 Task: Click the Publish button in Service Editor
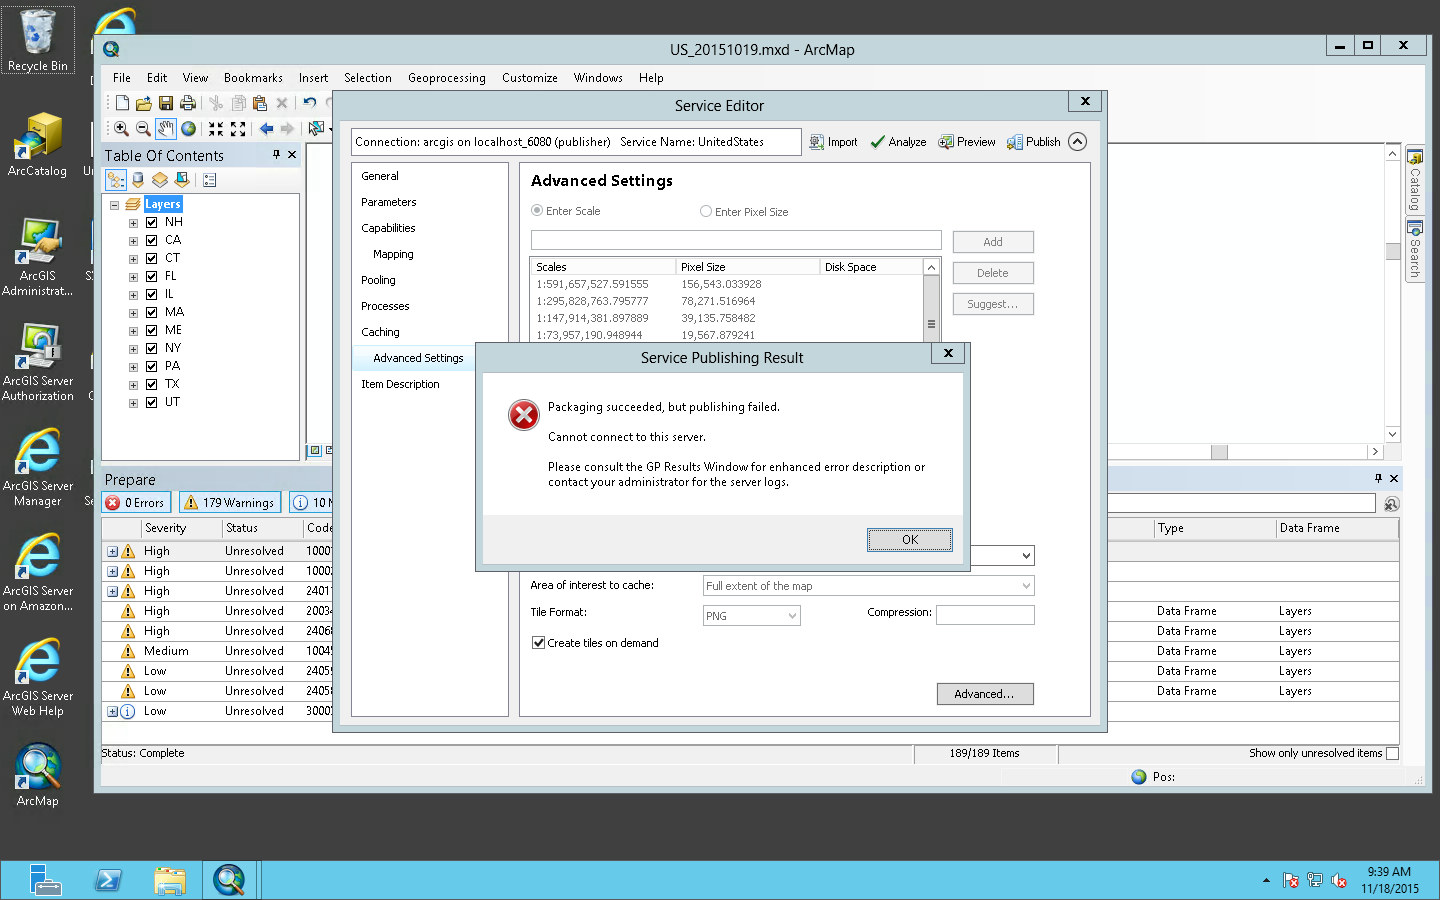1034,142
